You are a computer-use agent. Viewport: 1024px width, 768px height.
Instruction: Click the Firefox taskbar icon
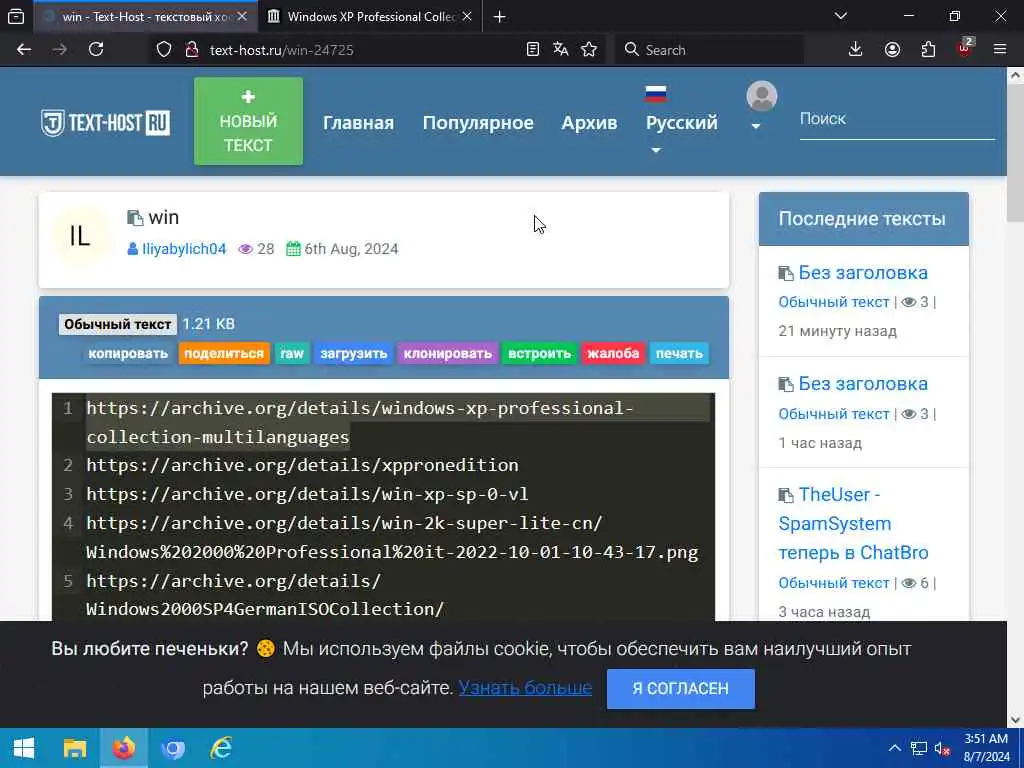(x=123, y=748)
